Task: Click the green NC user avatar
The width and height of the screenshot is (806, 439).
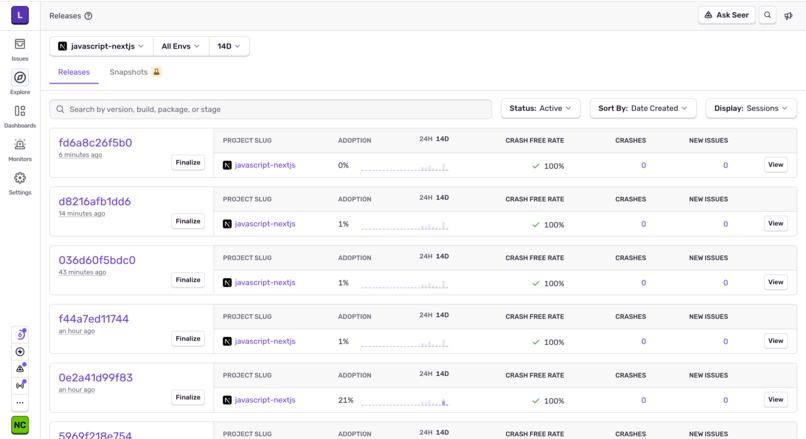Action: [20, 425]
